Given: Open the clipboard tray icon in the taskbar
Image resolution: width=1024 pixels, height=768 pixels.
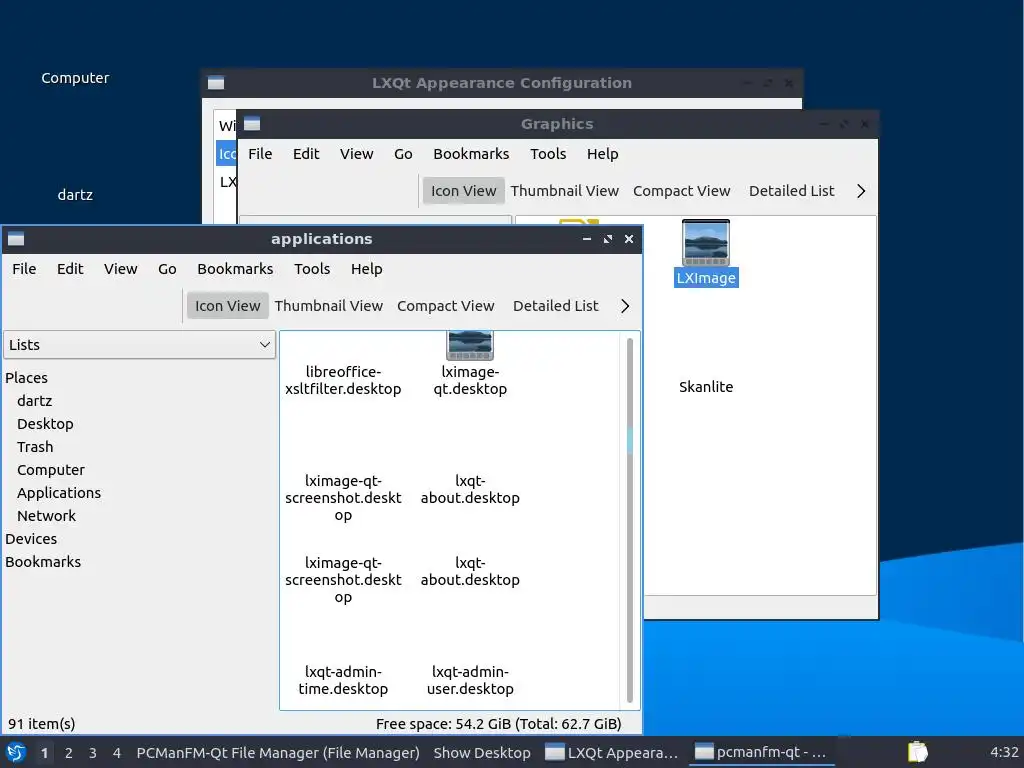Looking at the screenshot, I should [918, 752].
